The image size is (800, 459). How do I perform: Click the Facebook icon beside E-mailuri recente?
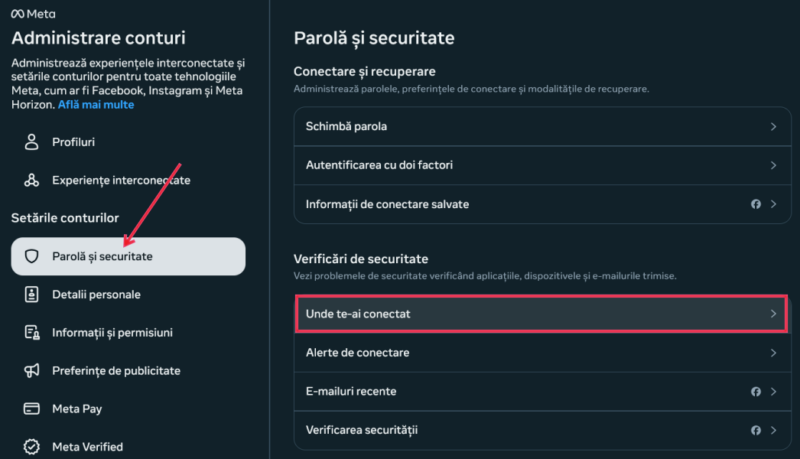pyautogui.click(x=756, y=391)
